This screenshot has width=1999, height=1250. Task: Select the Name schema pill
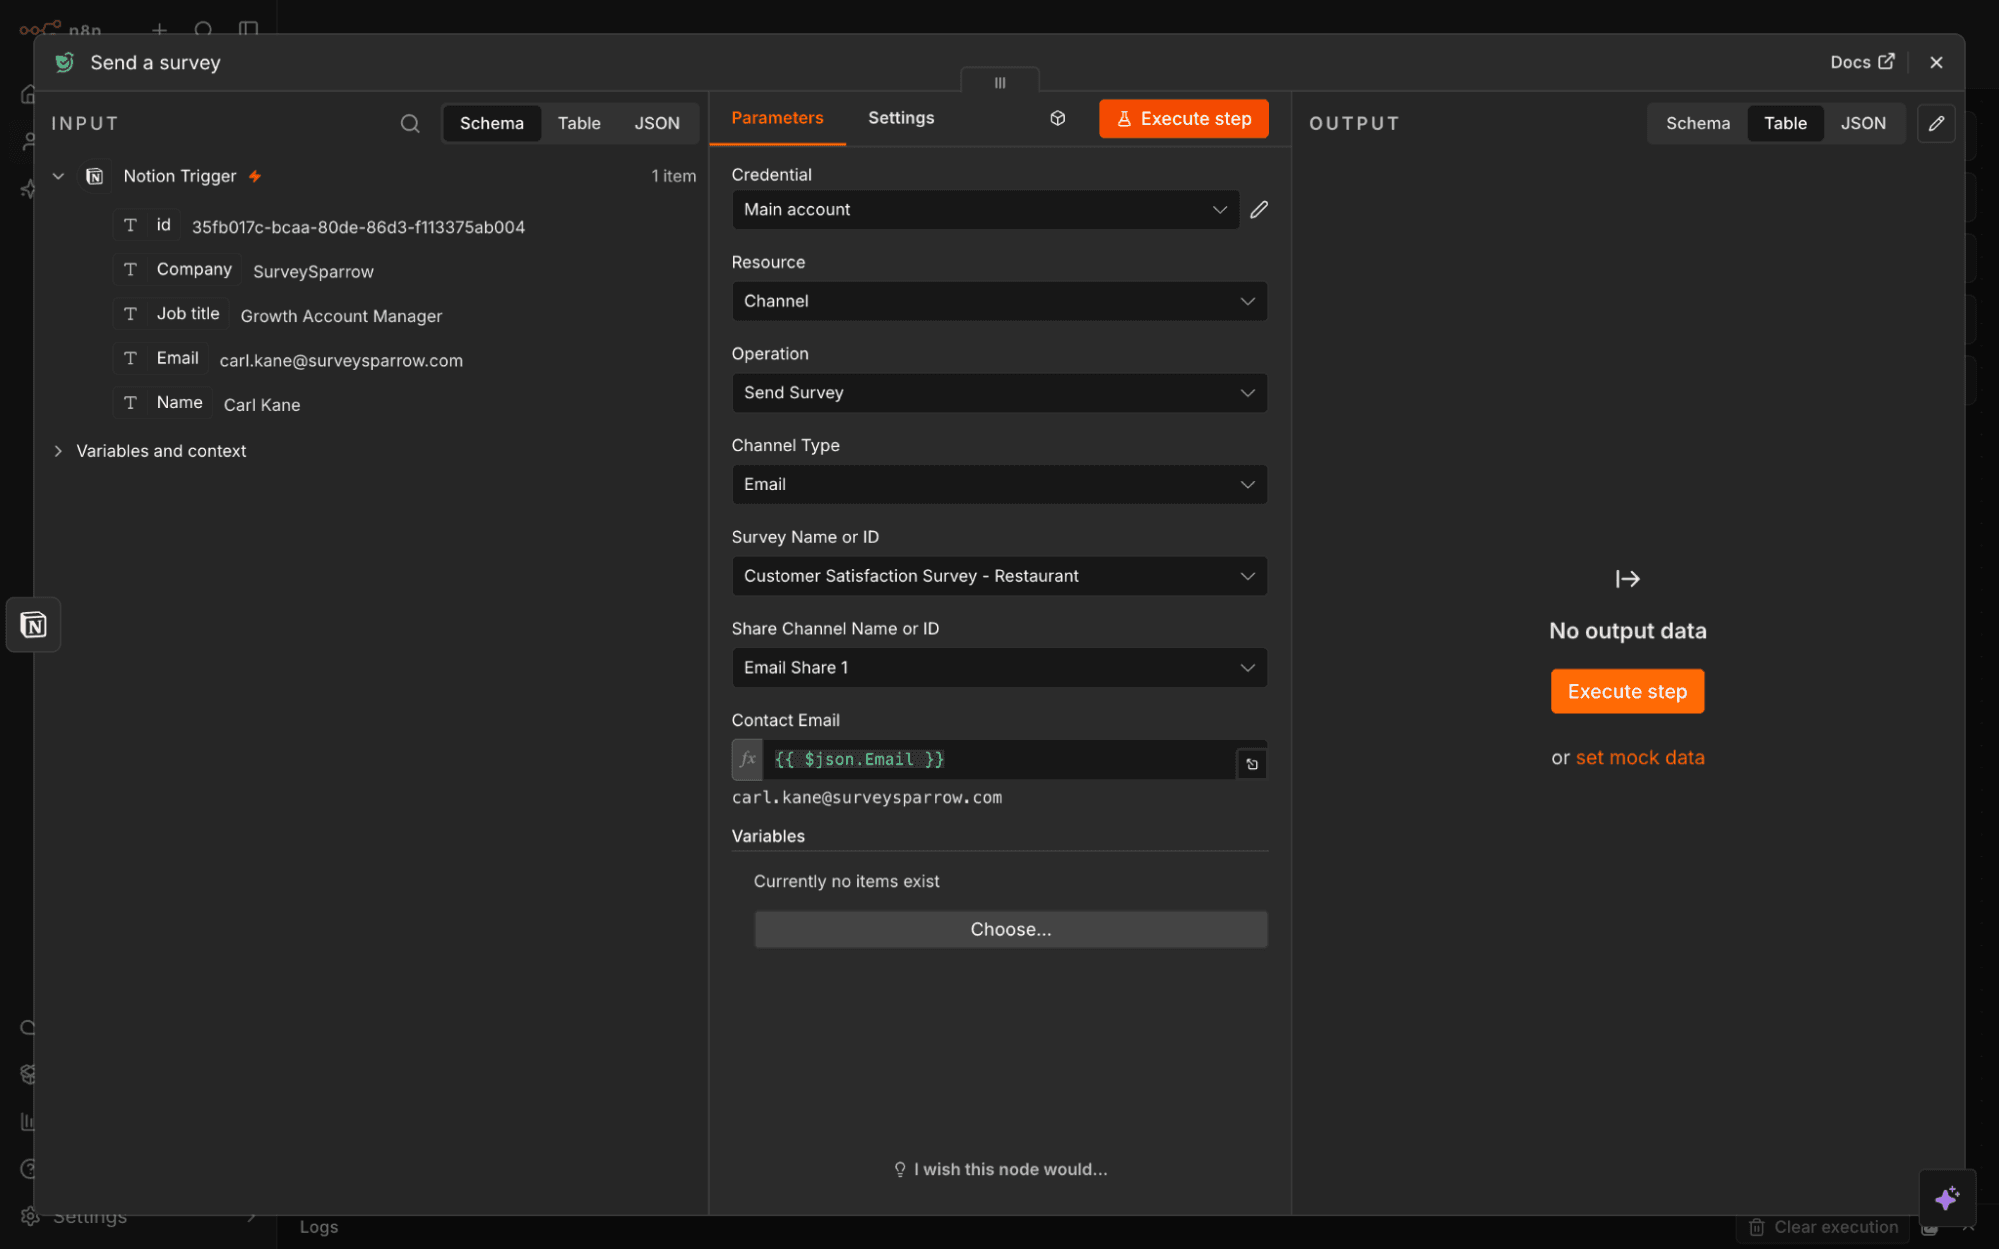click(162, 402)
